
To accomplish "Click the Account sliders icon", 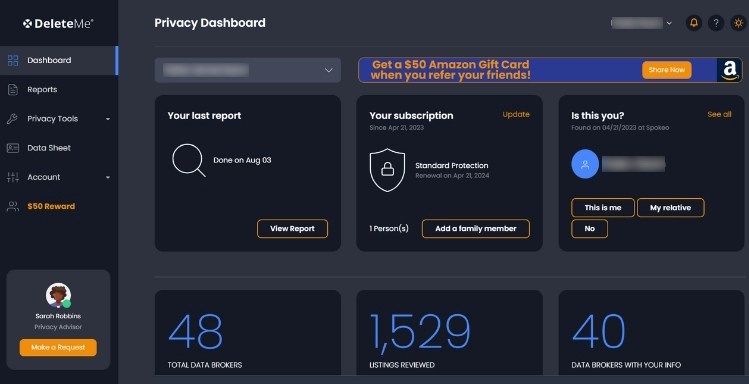I will [13, 177].
